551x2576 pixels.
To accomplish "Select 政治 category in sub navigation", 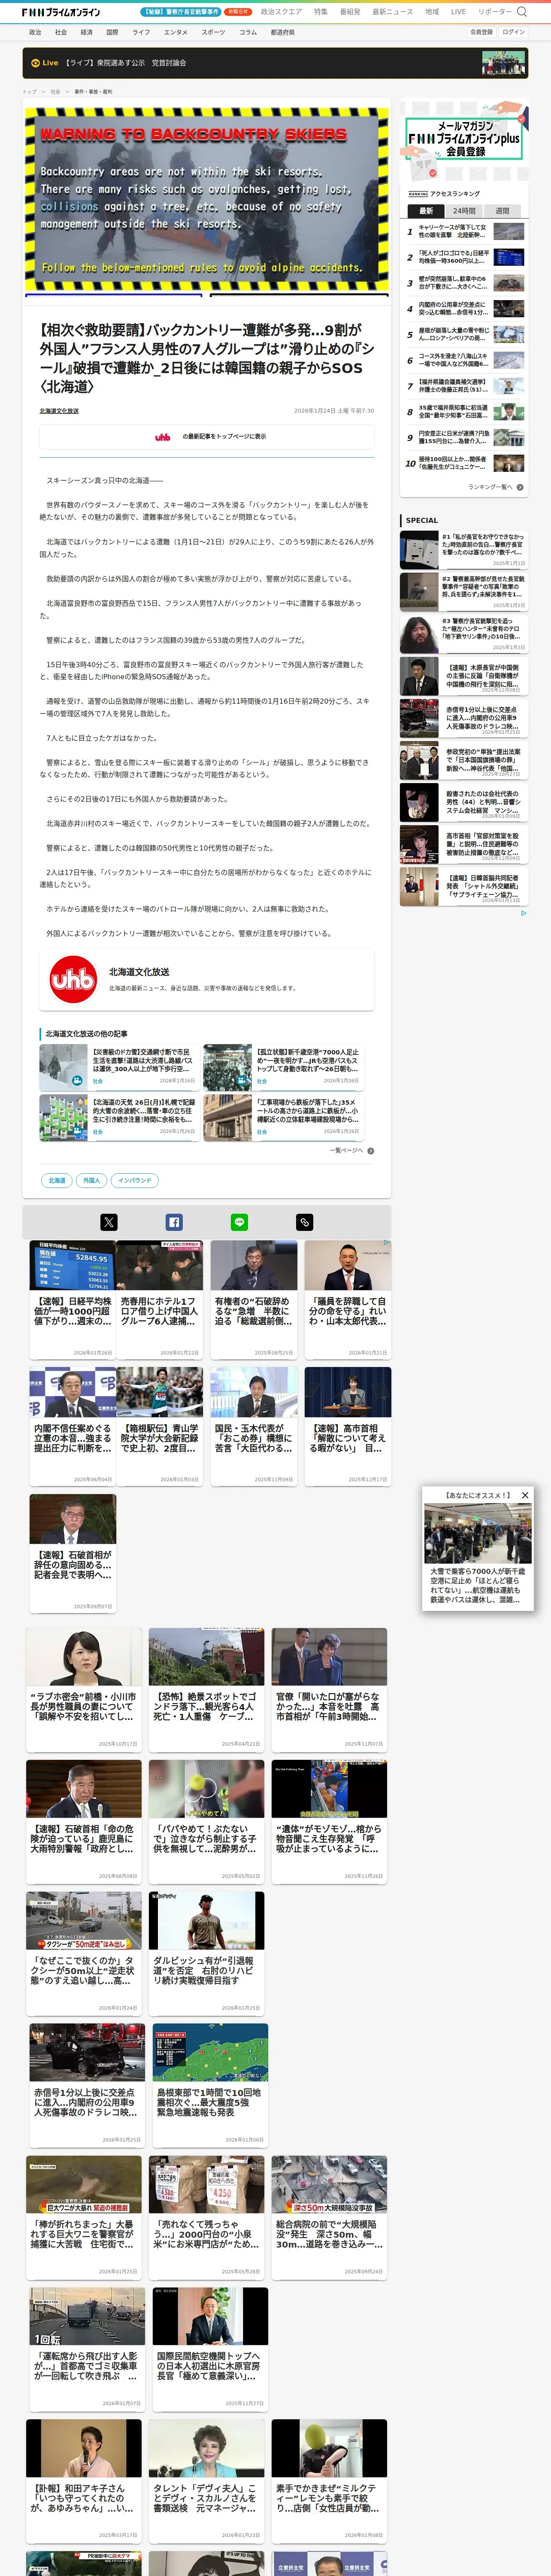I will (35, 32).
